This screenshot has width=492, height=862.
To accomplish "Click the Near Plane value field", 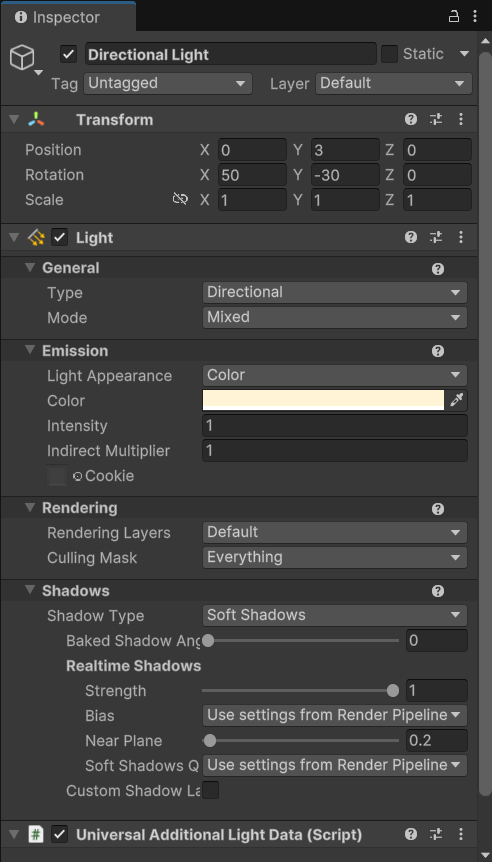I will tap(437, 741).
